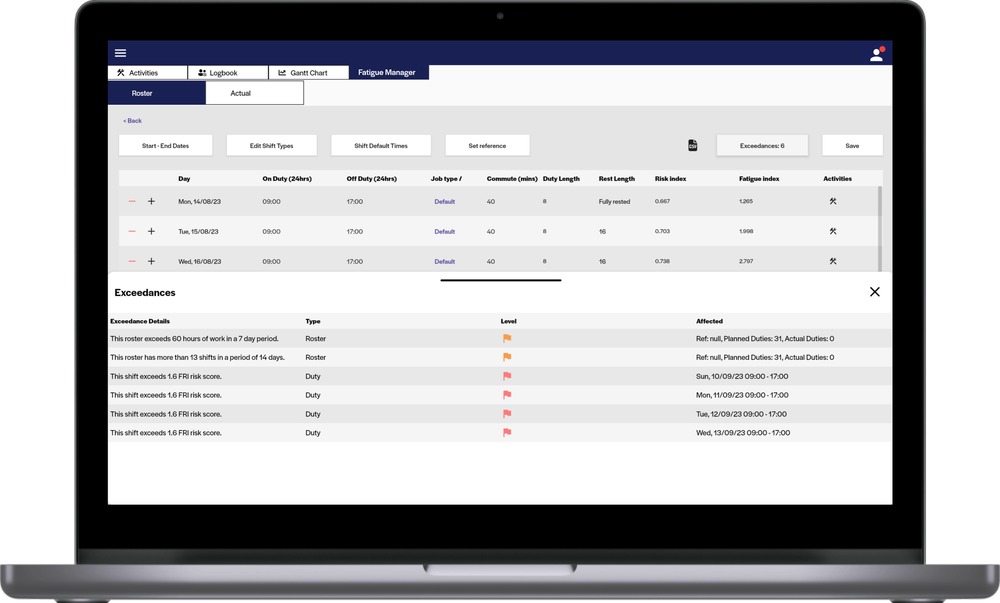Open the hamburger navigation menu
The height and width of the screenshot is (603, 1000).
click(120, 52)
